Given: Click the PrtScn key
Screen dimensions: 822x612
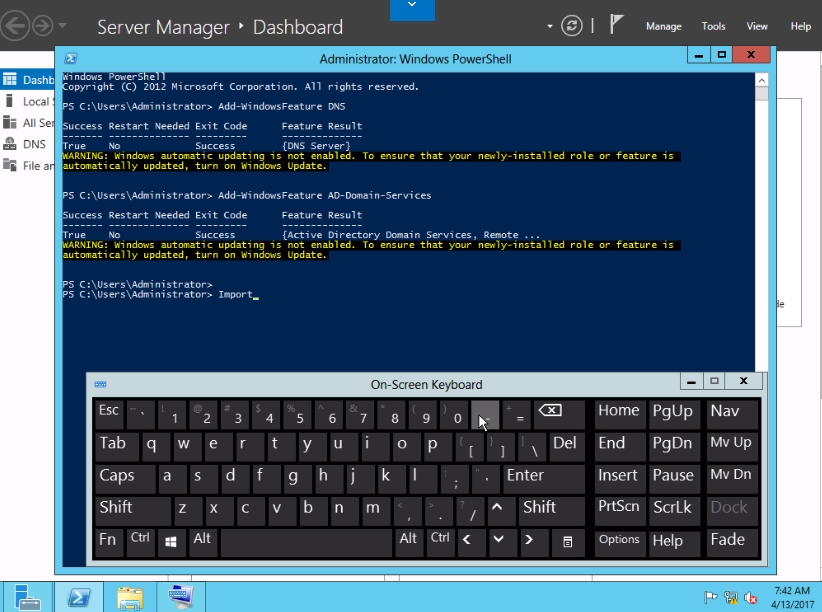Looking at the screenshot, I should (x=619, y=510).
